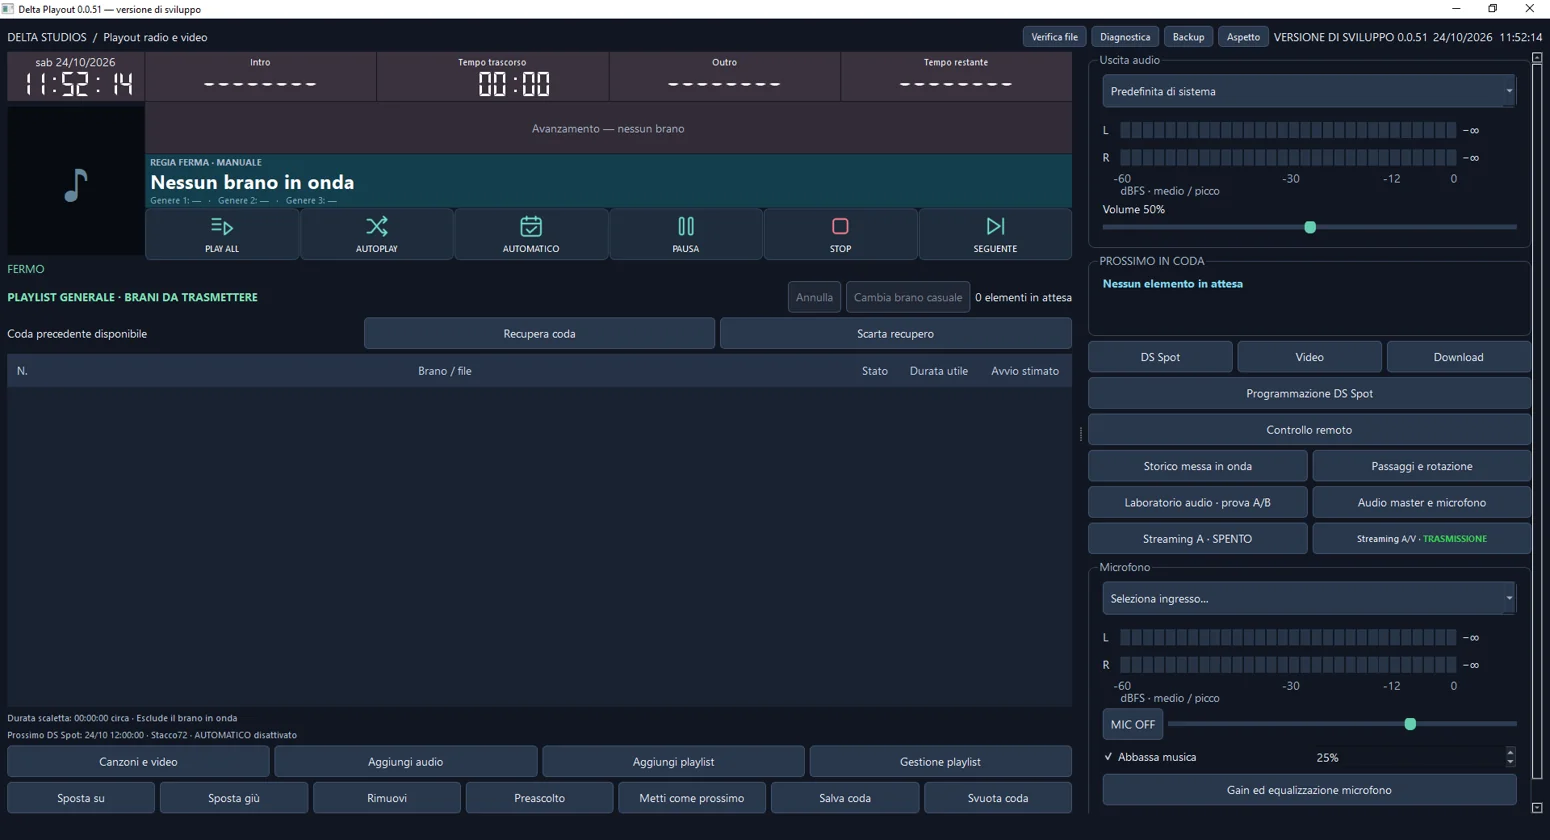Open Audio master e microfono
The height and width of the screenshot is (840, 1550).
[1421, 502]
